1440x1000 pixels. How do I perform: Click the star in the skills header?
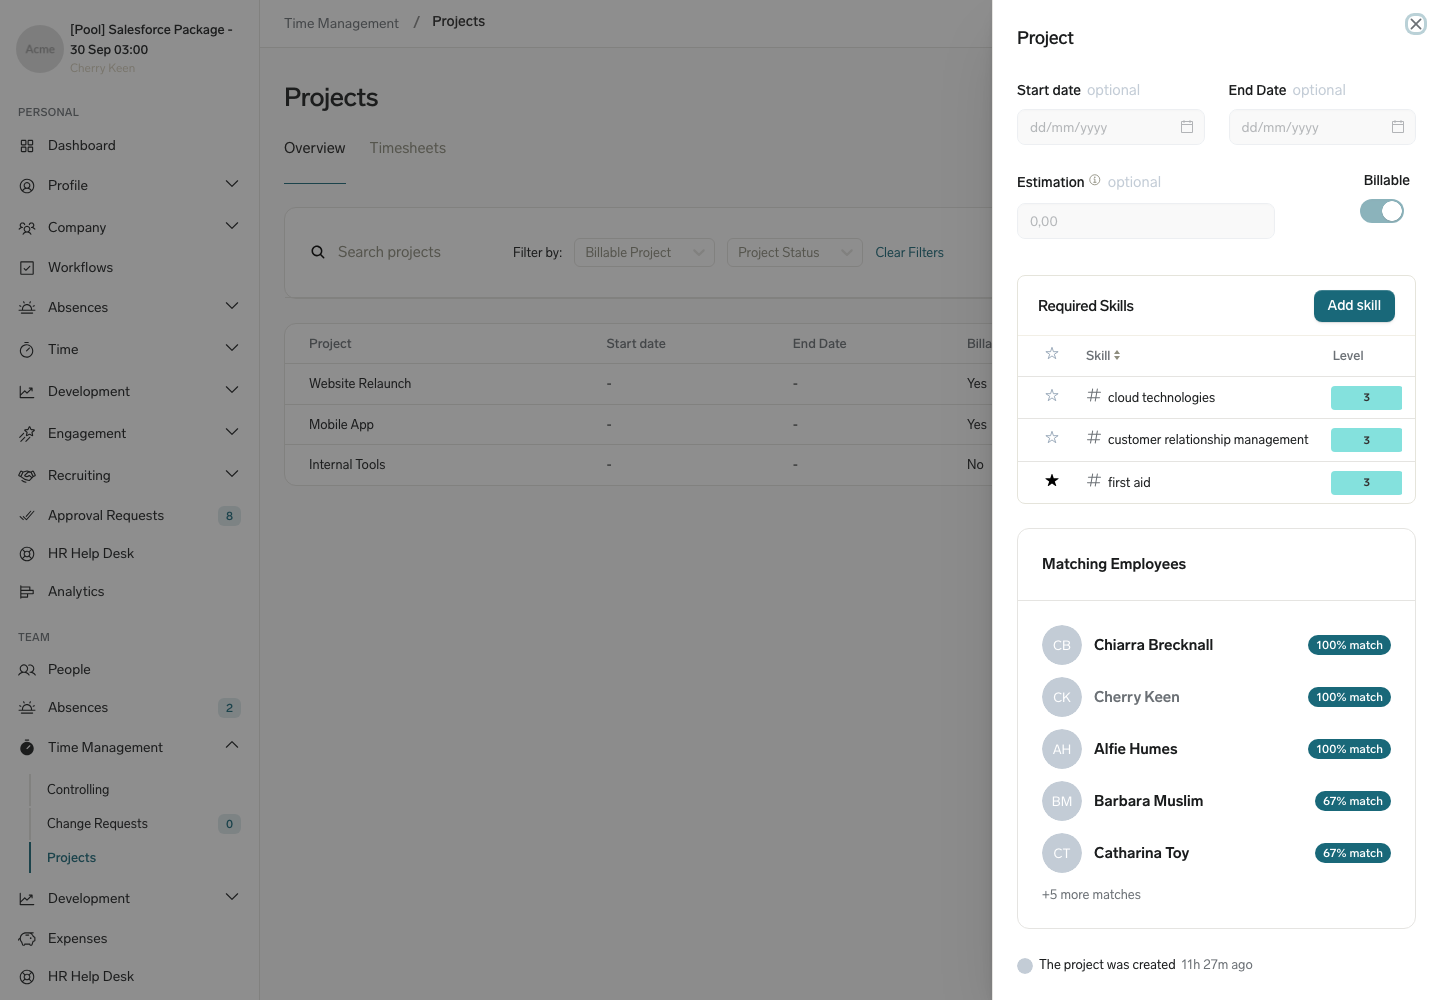coord(1052,354)
